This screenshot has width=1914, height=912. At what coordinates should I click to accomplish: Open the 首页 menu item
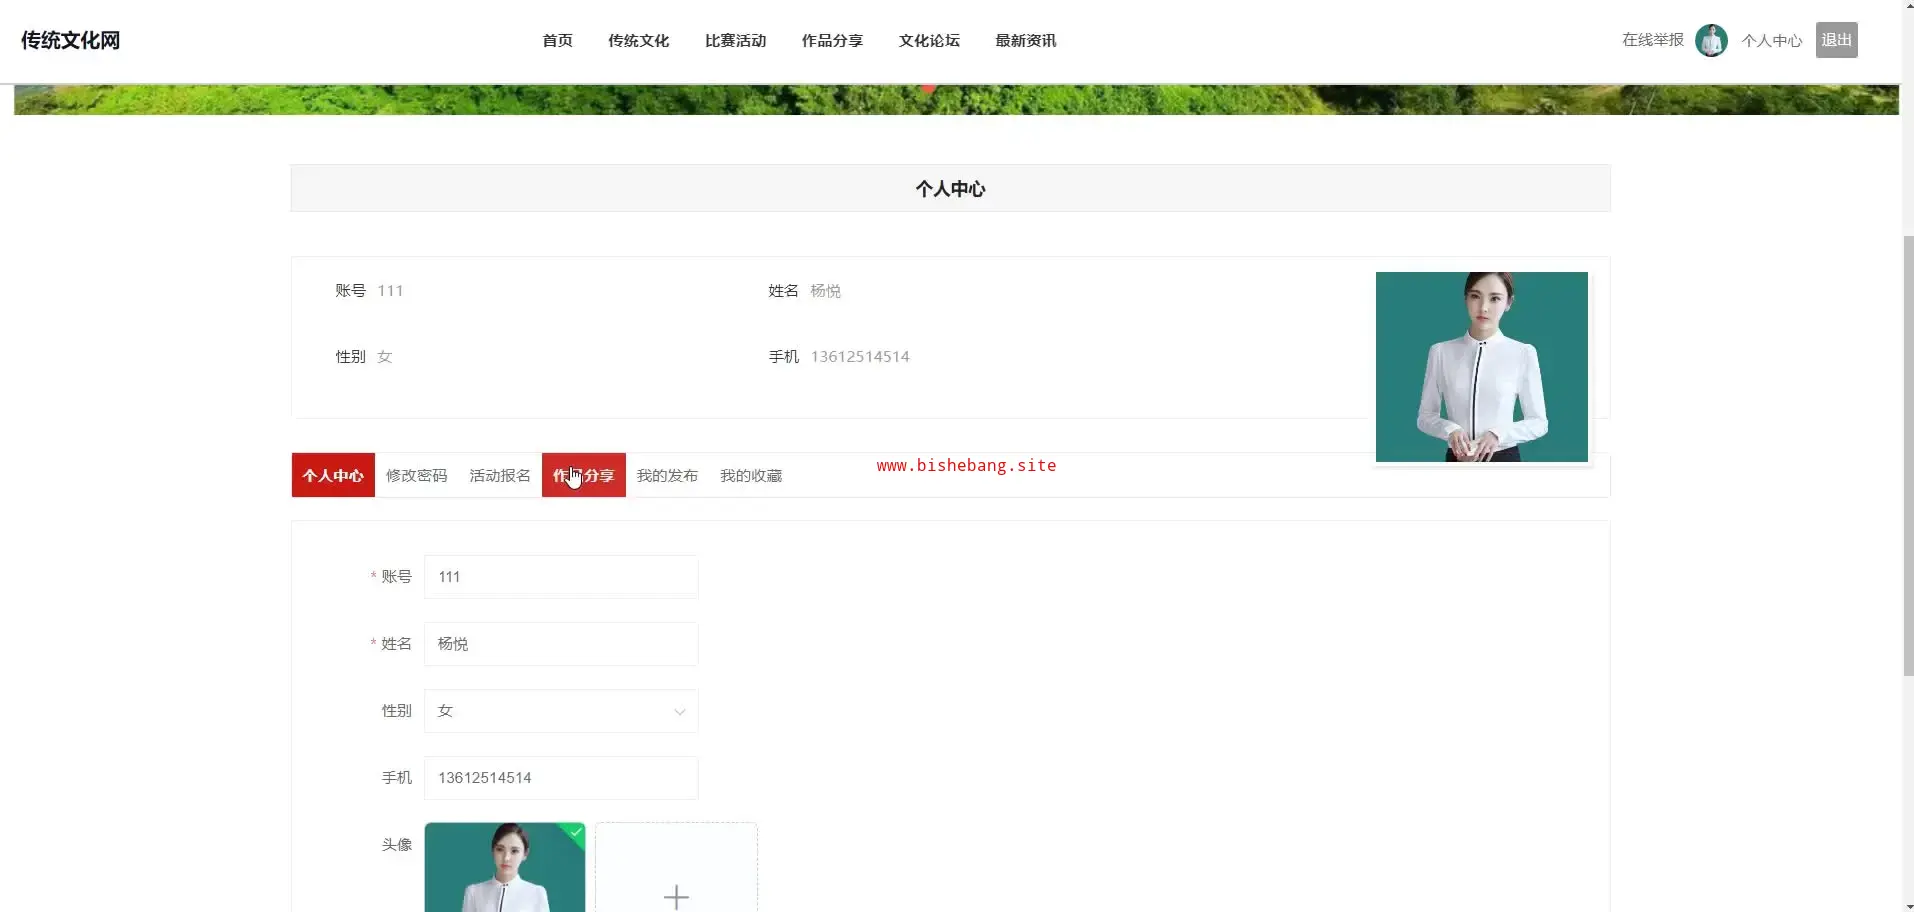point(557,40)
